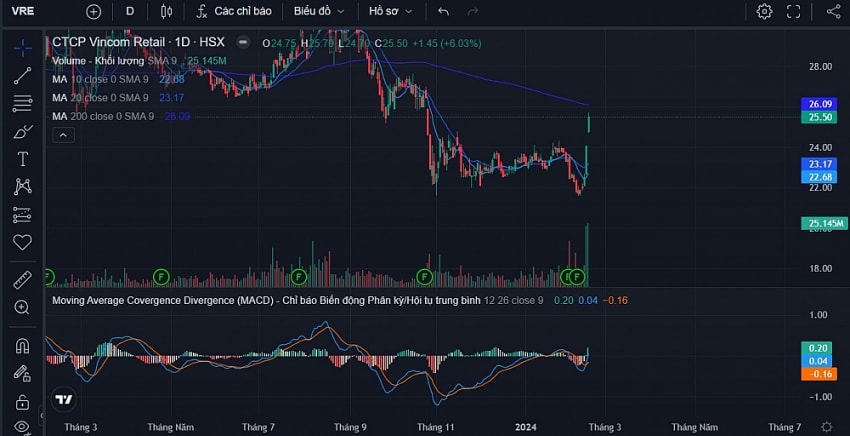Share the chart

tap(833, 11)
